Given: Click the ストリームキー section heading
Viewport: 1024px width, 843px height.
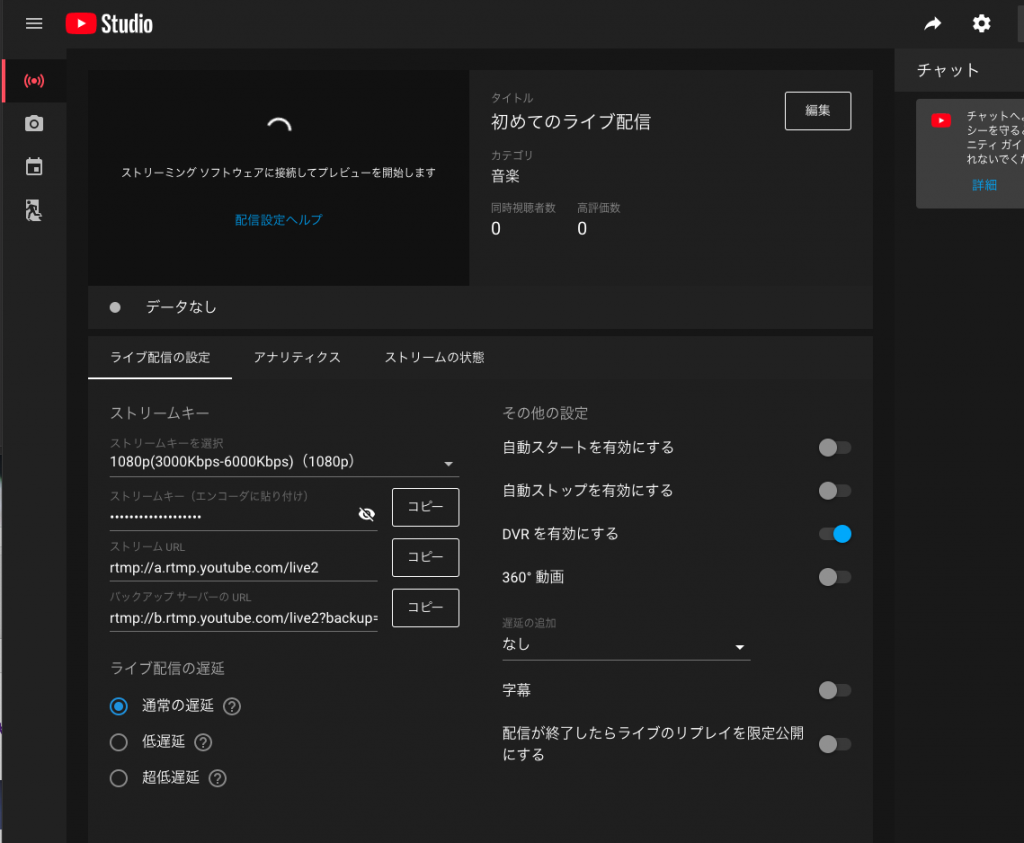Looking at the screenshot, I should pyautogui.click(x=159, y=413).
